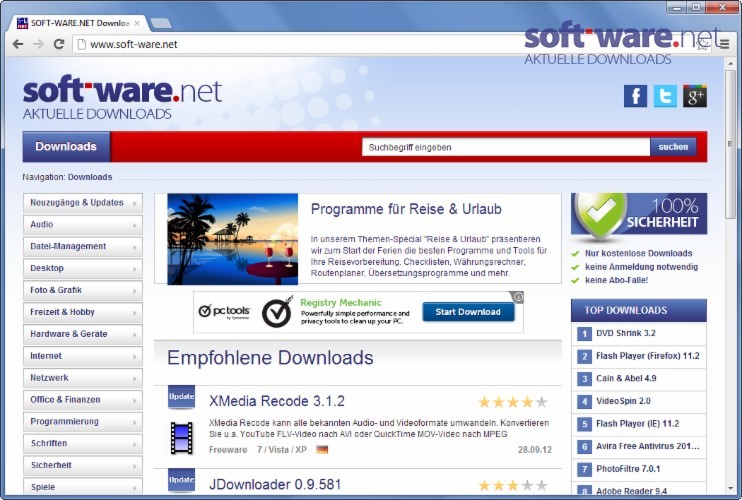Click the 100% Sicherheit shield banner

pyautogui.click(x=639, y=214)
